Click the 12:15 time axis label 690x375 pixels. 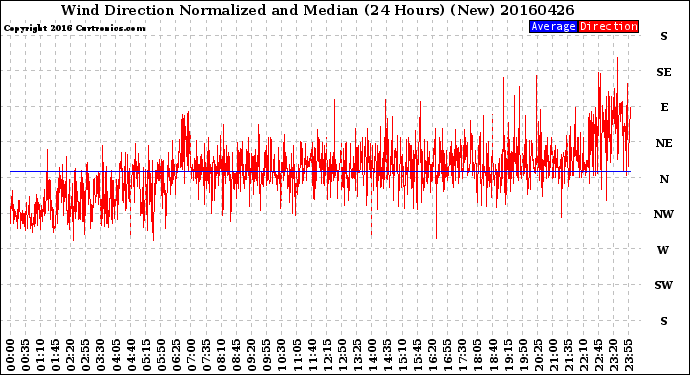(327, 355)
